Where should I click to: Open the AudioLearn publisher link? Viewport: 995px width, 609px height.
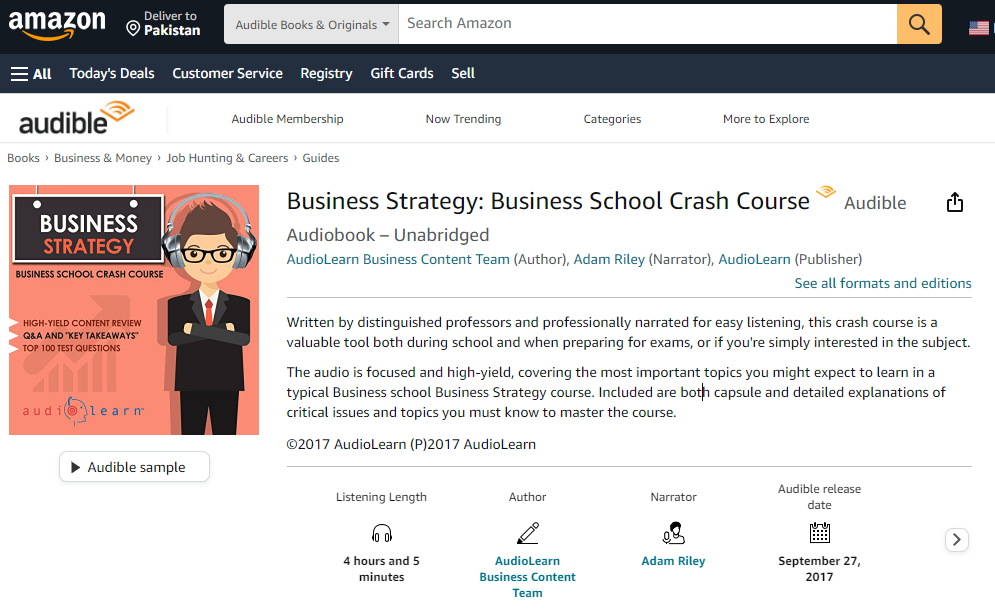(754, 259)
